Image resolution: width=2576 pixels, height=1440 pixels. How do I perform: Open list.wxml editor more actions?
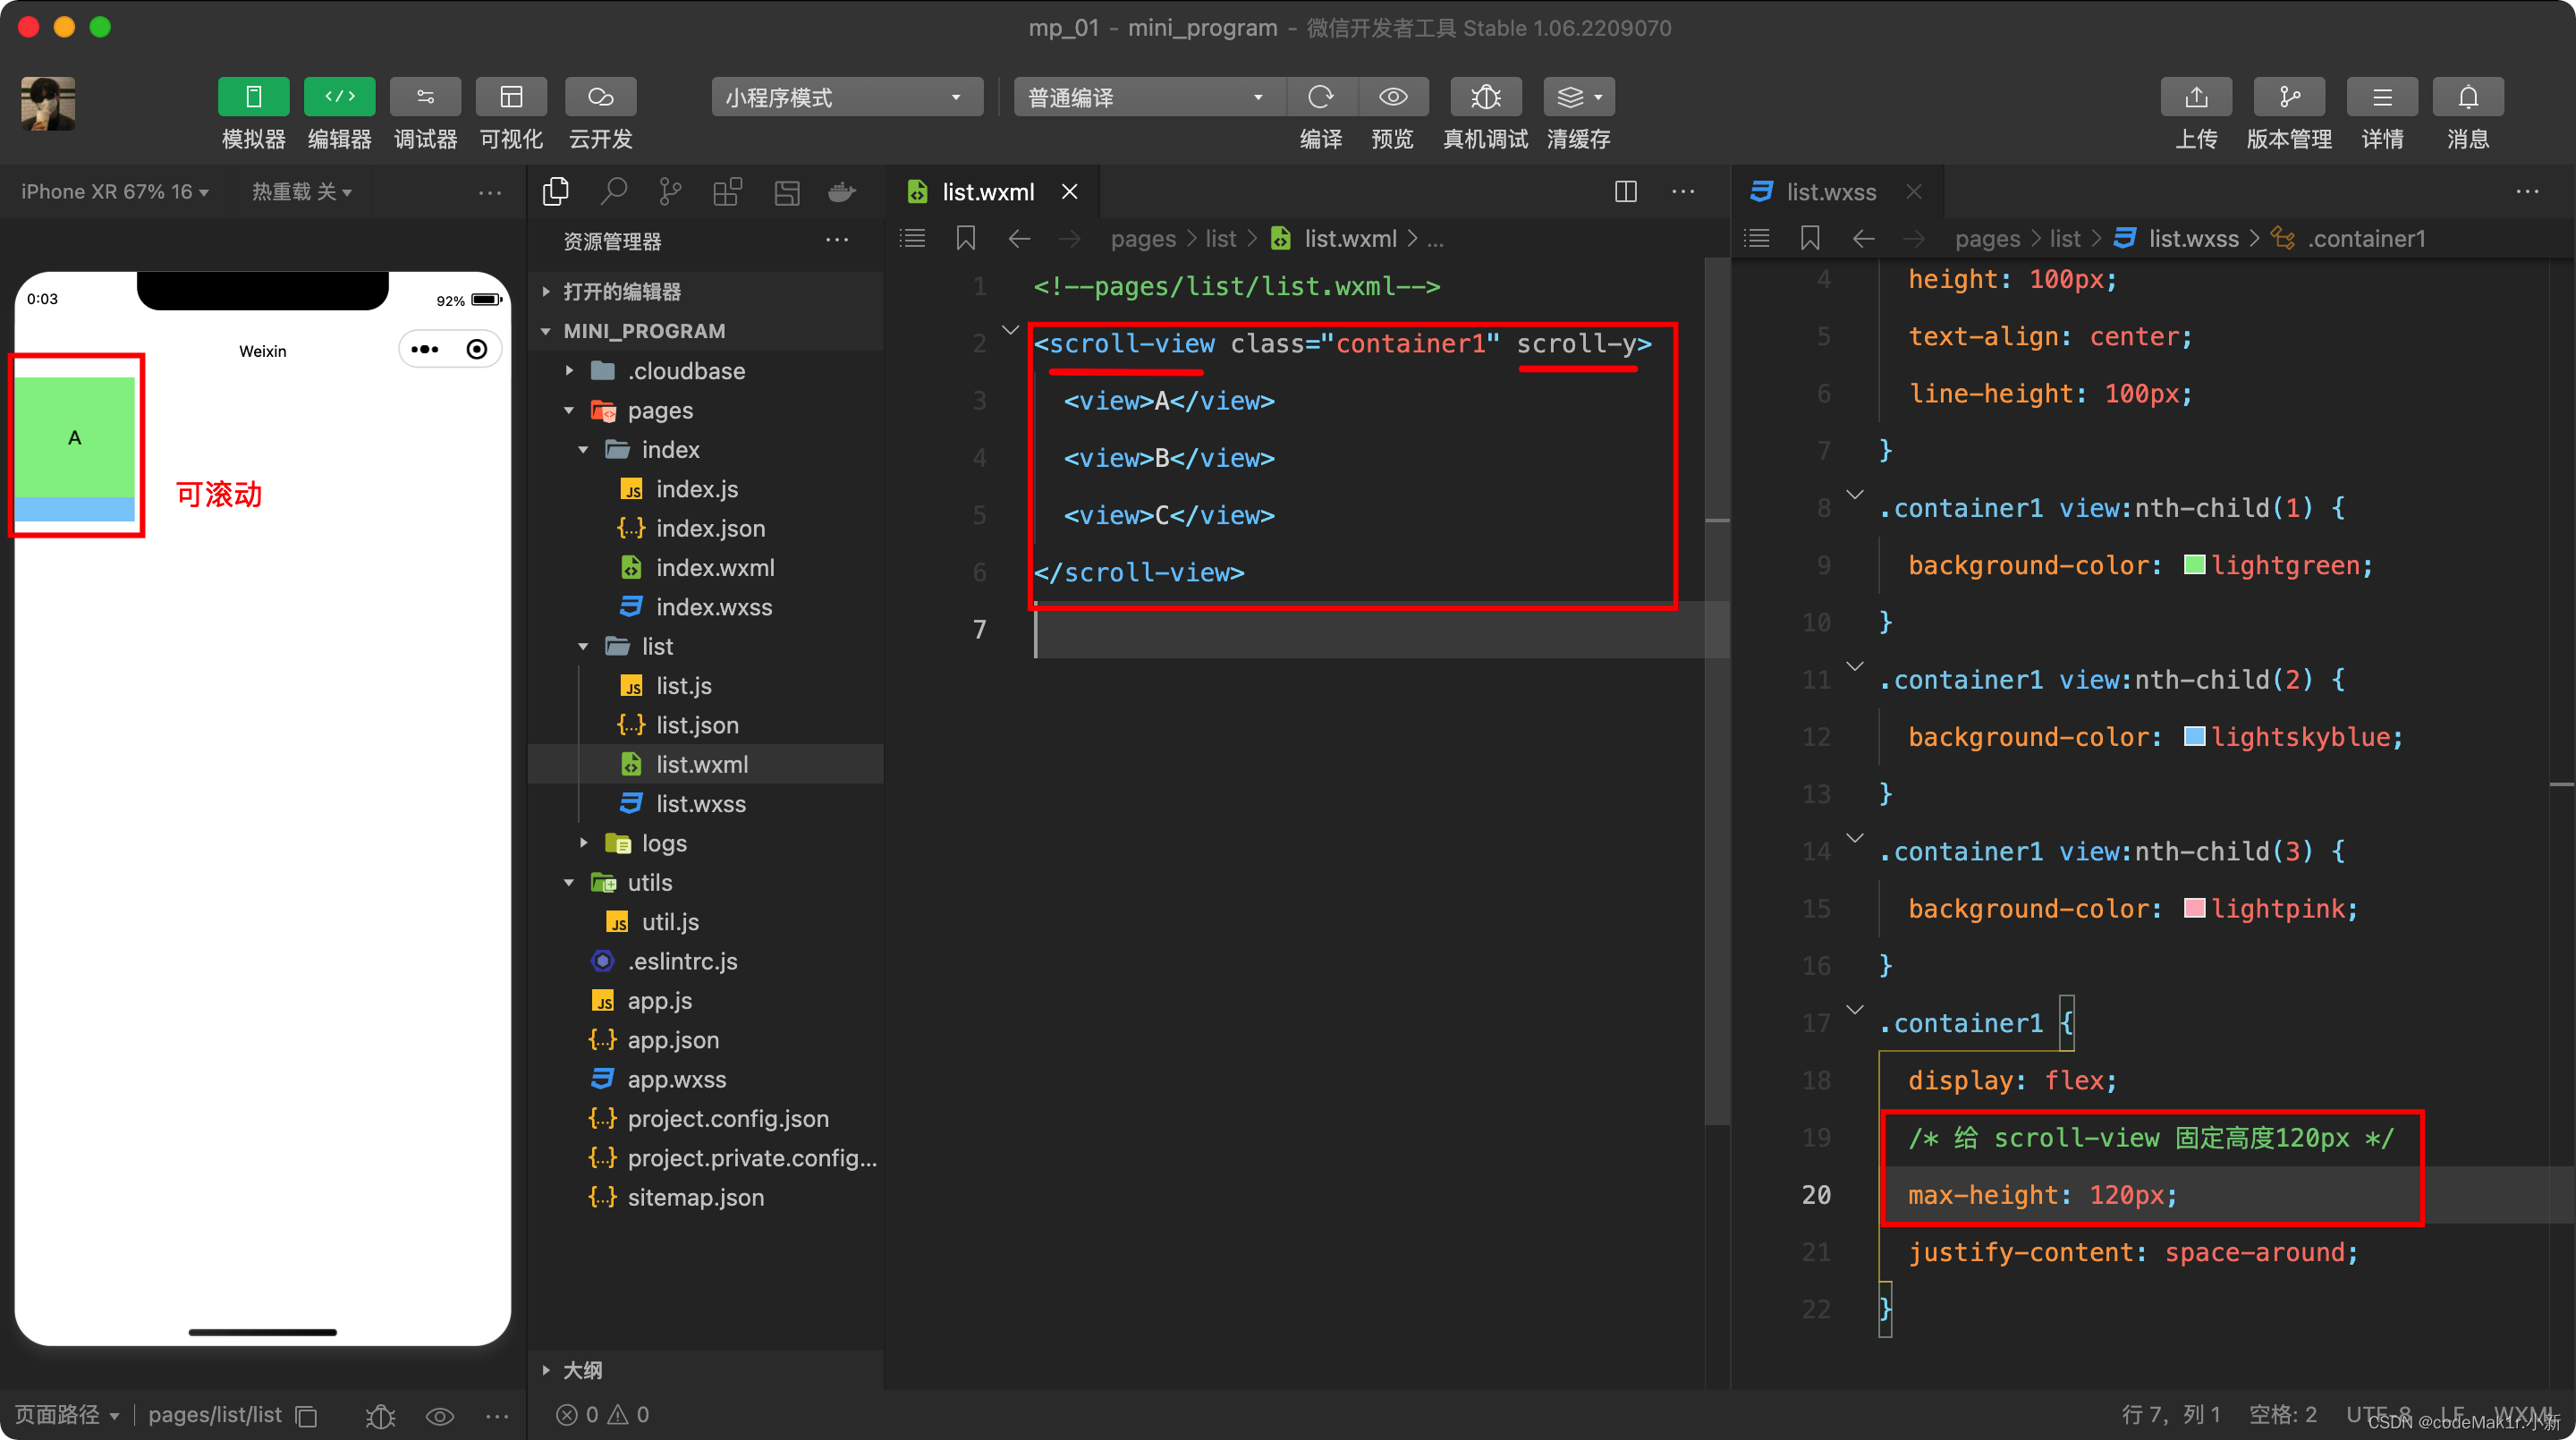(x=1683, y=191)
